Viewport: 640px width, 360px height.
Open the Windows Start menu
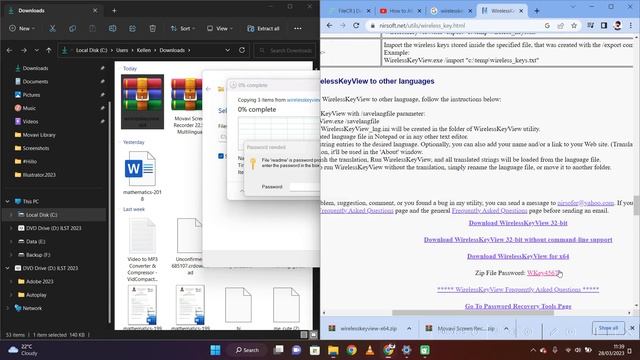[215, 350]
